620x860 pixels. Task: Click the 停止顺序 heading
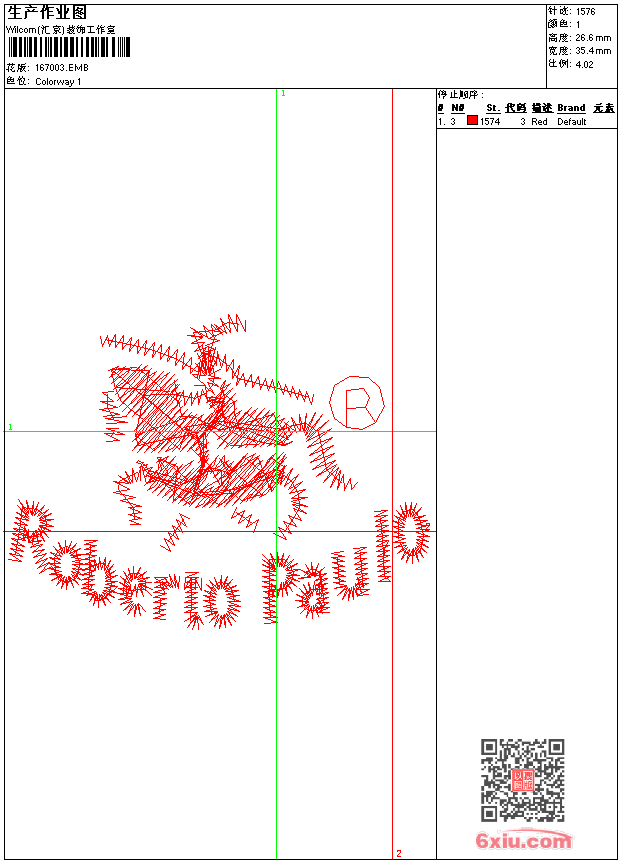pos(461,95)
